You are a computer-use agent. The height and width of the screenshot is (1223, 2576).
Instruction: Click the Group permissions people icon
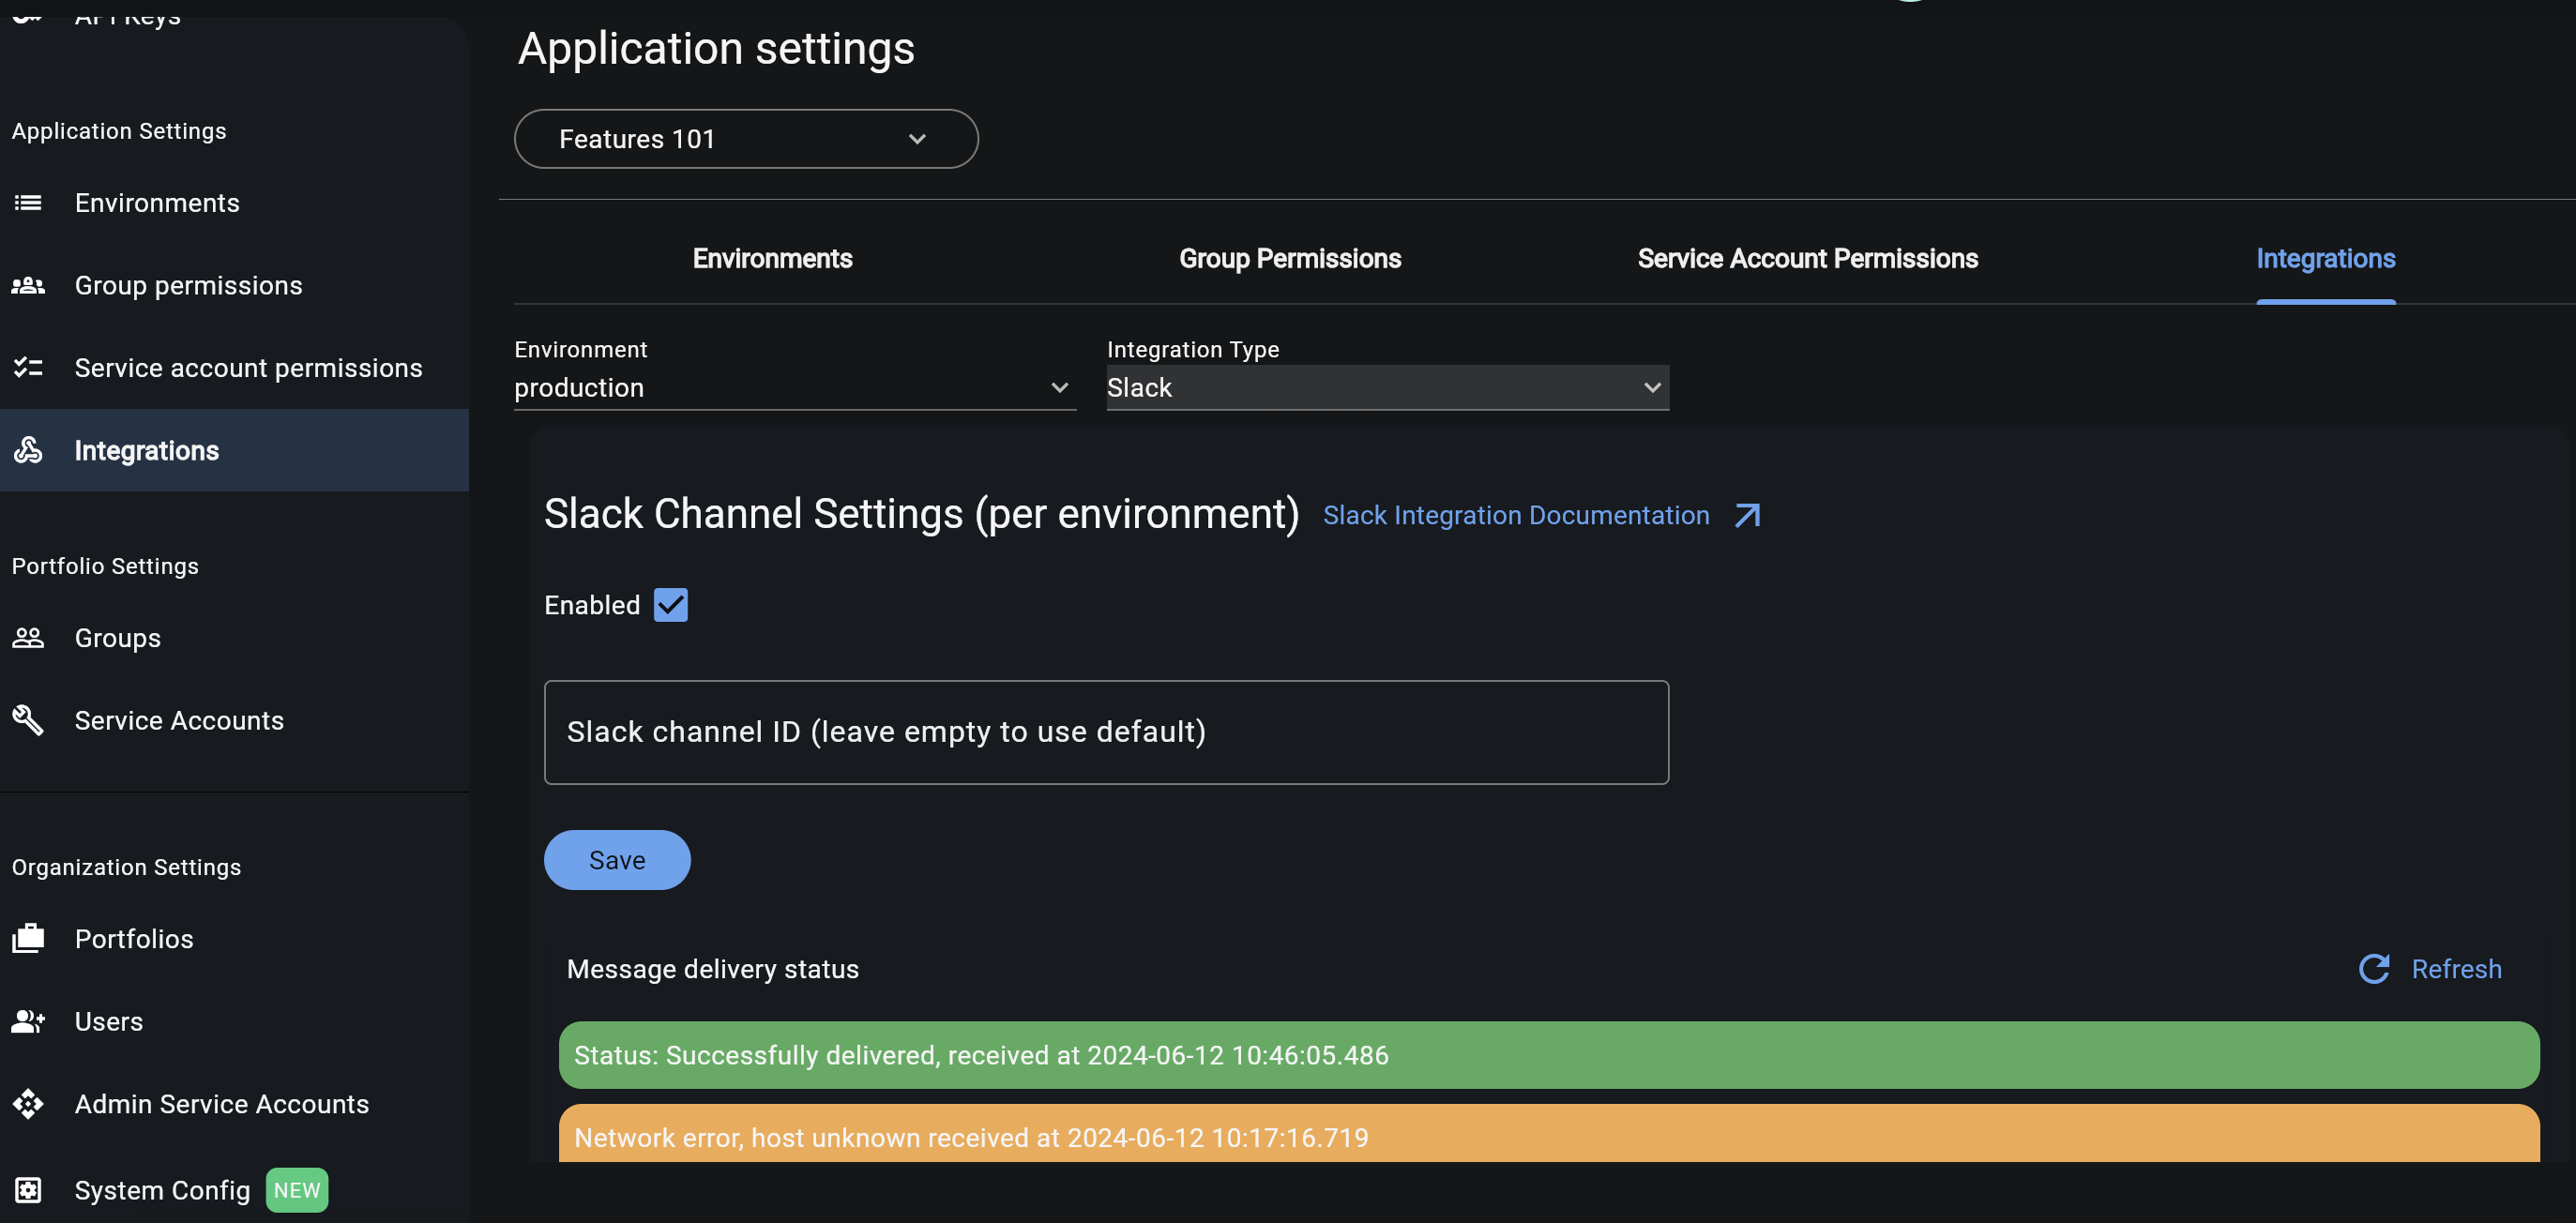28,285
